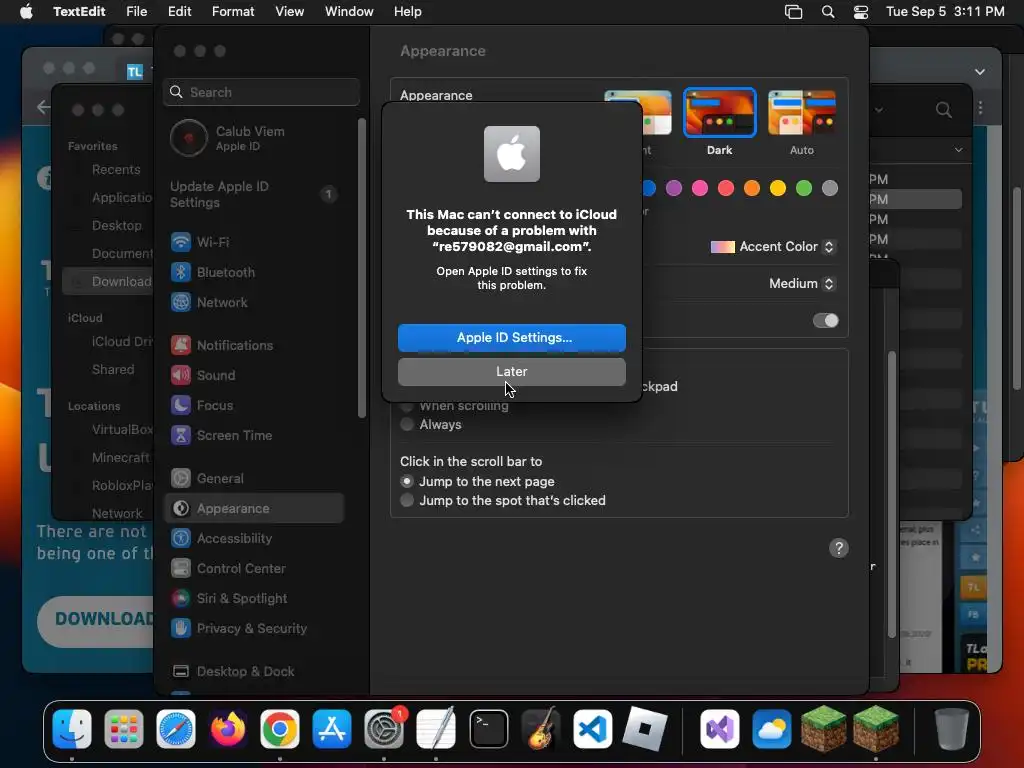This screenshot has height=768, width=1024.
Task: Open GarageBand from the Dock
Action: point(541,729)
